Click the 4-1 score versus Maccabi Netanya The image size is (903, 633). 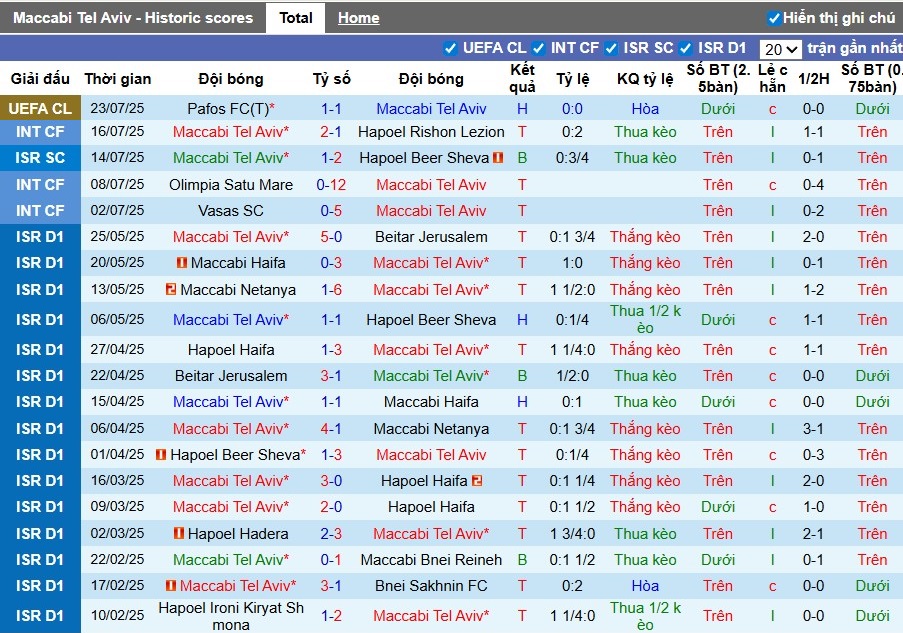331,429
